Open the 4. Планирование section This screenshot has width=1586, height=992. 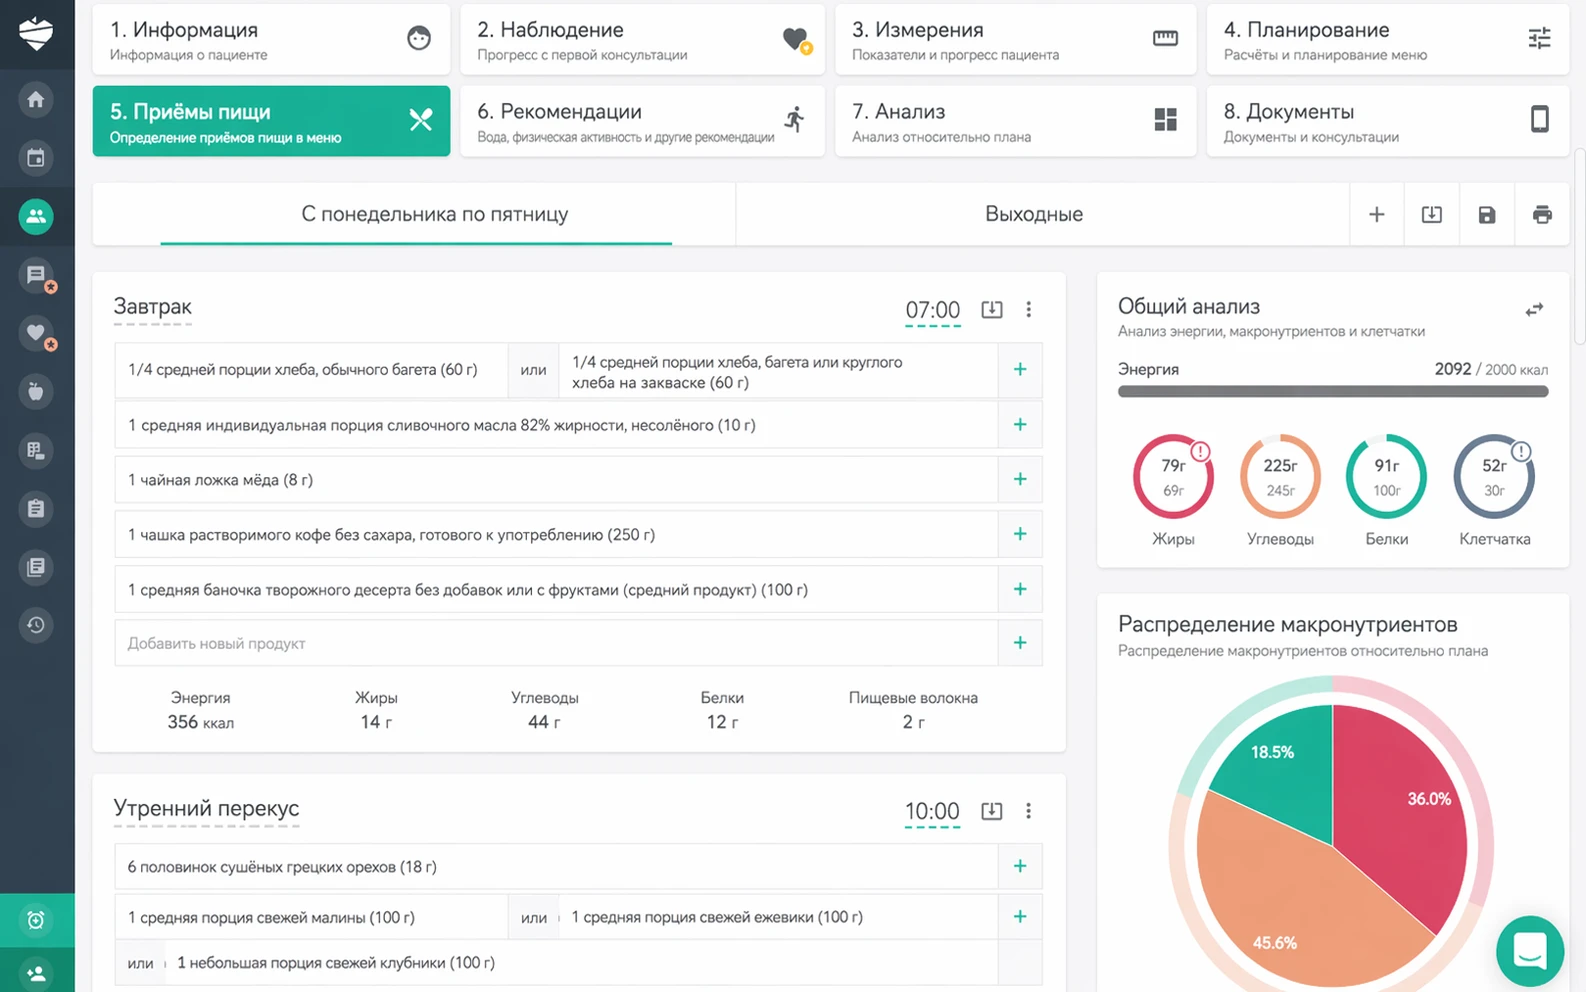pos(1387,39)
